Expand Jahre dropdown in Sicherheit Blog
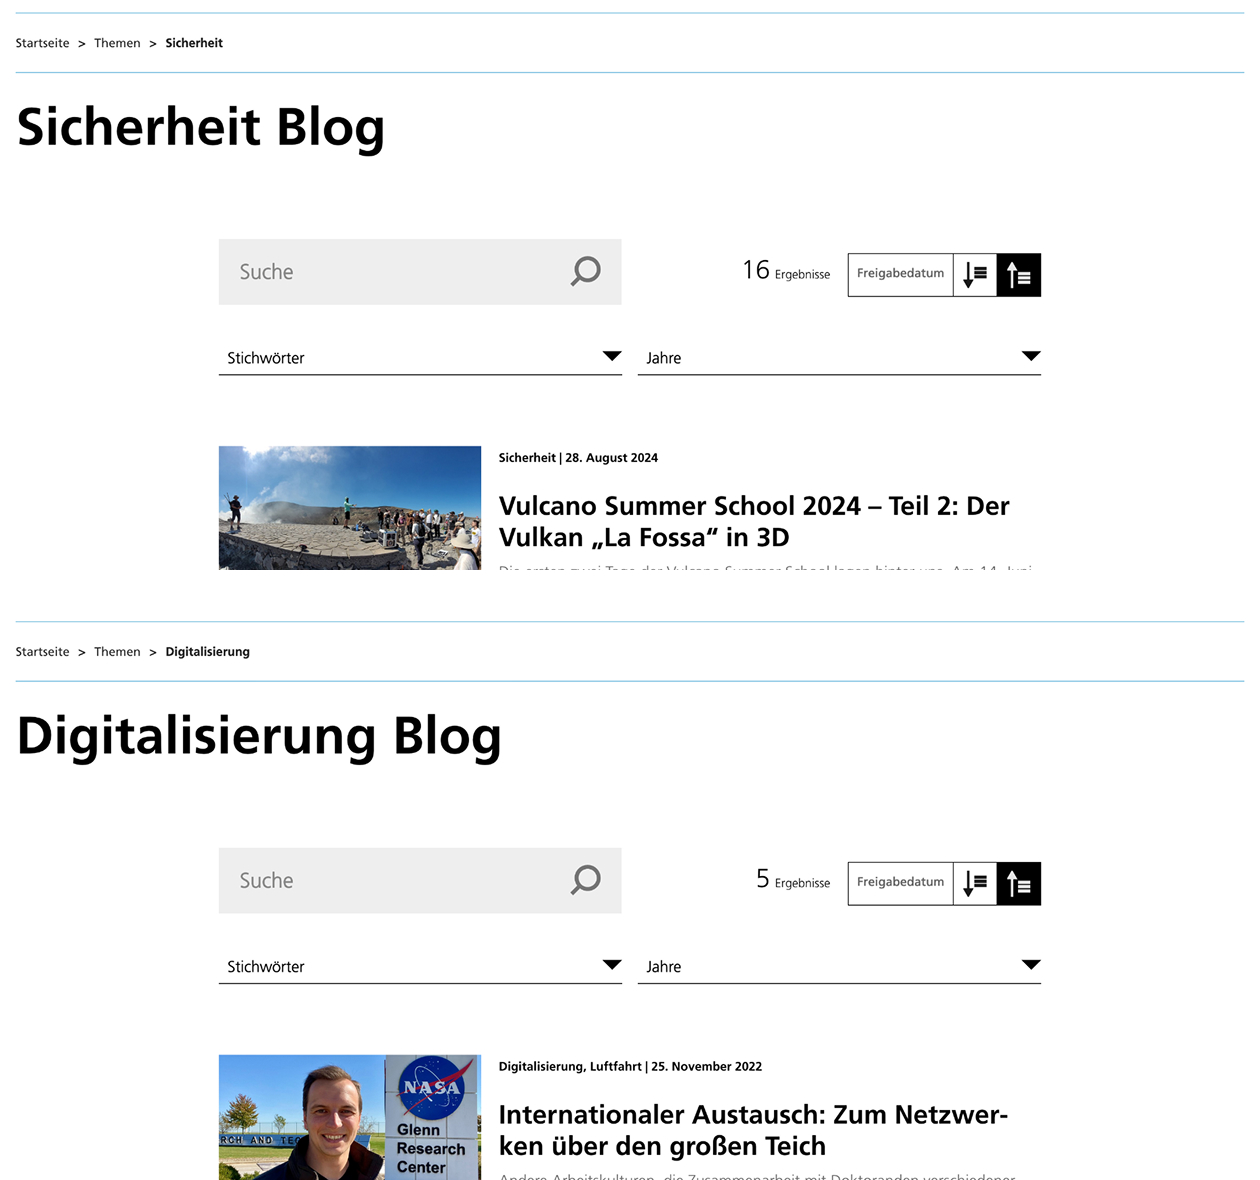Screen dimensions: 1260x1180 pyautogui.click(x=839, y=358)
